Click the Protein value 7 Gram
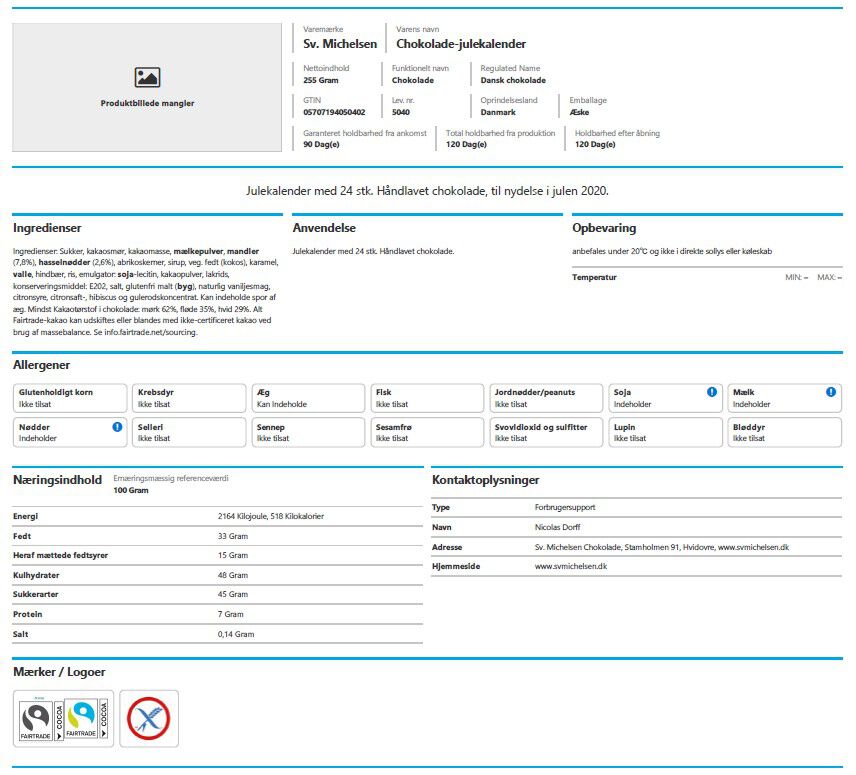856x775 pixels. point(230,615)
